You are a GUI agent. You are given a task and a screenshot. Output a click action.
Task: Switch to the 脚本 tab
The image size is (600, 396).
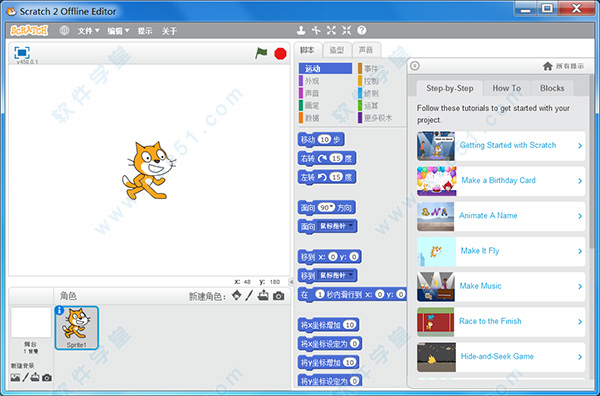(x=307, y=50)
